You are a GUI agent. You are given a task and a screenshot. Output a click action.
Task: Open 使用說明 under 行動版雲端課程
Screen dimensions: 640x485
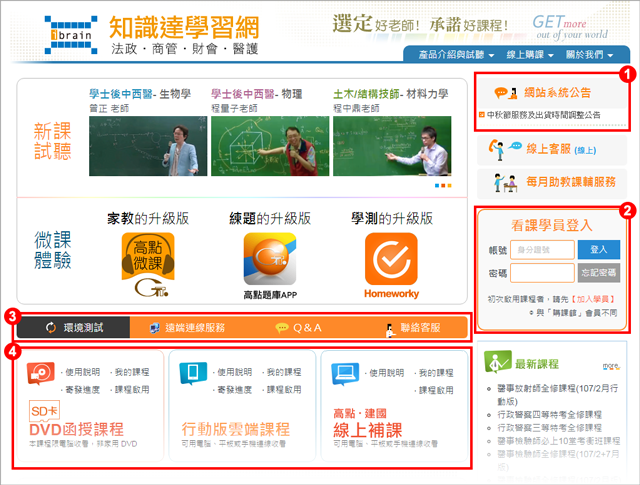[x=235, y=372]
